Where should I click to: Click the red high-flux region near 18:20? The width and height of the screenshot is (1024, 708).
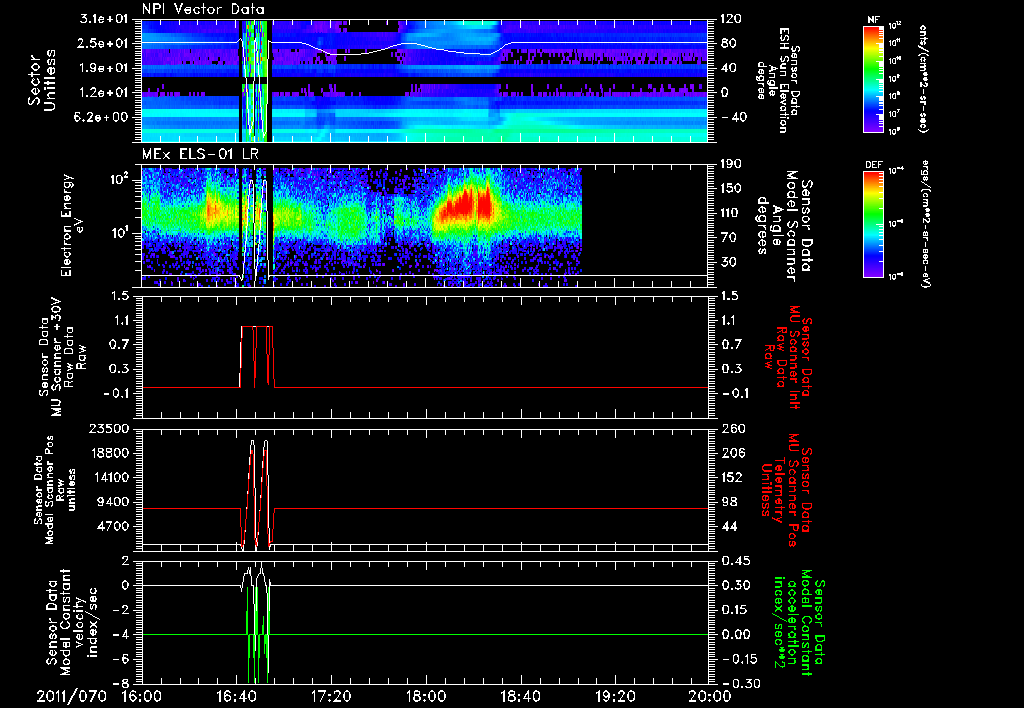tap(465, 202)
